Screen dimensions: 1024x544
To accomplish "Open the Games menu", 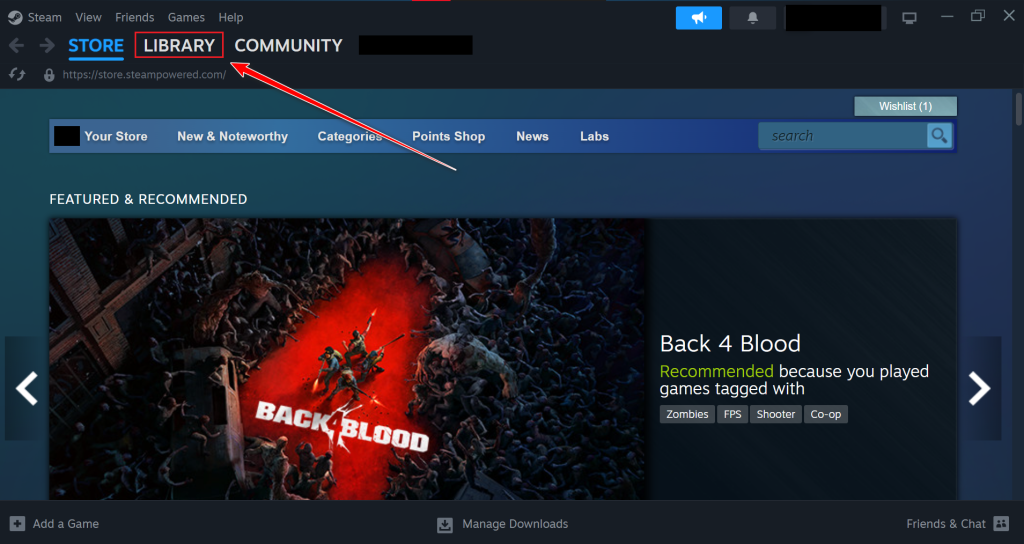I will tap(186, 18).
